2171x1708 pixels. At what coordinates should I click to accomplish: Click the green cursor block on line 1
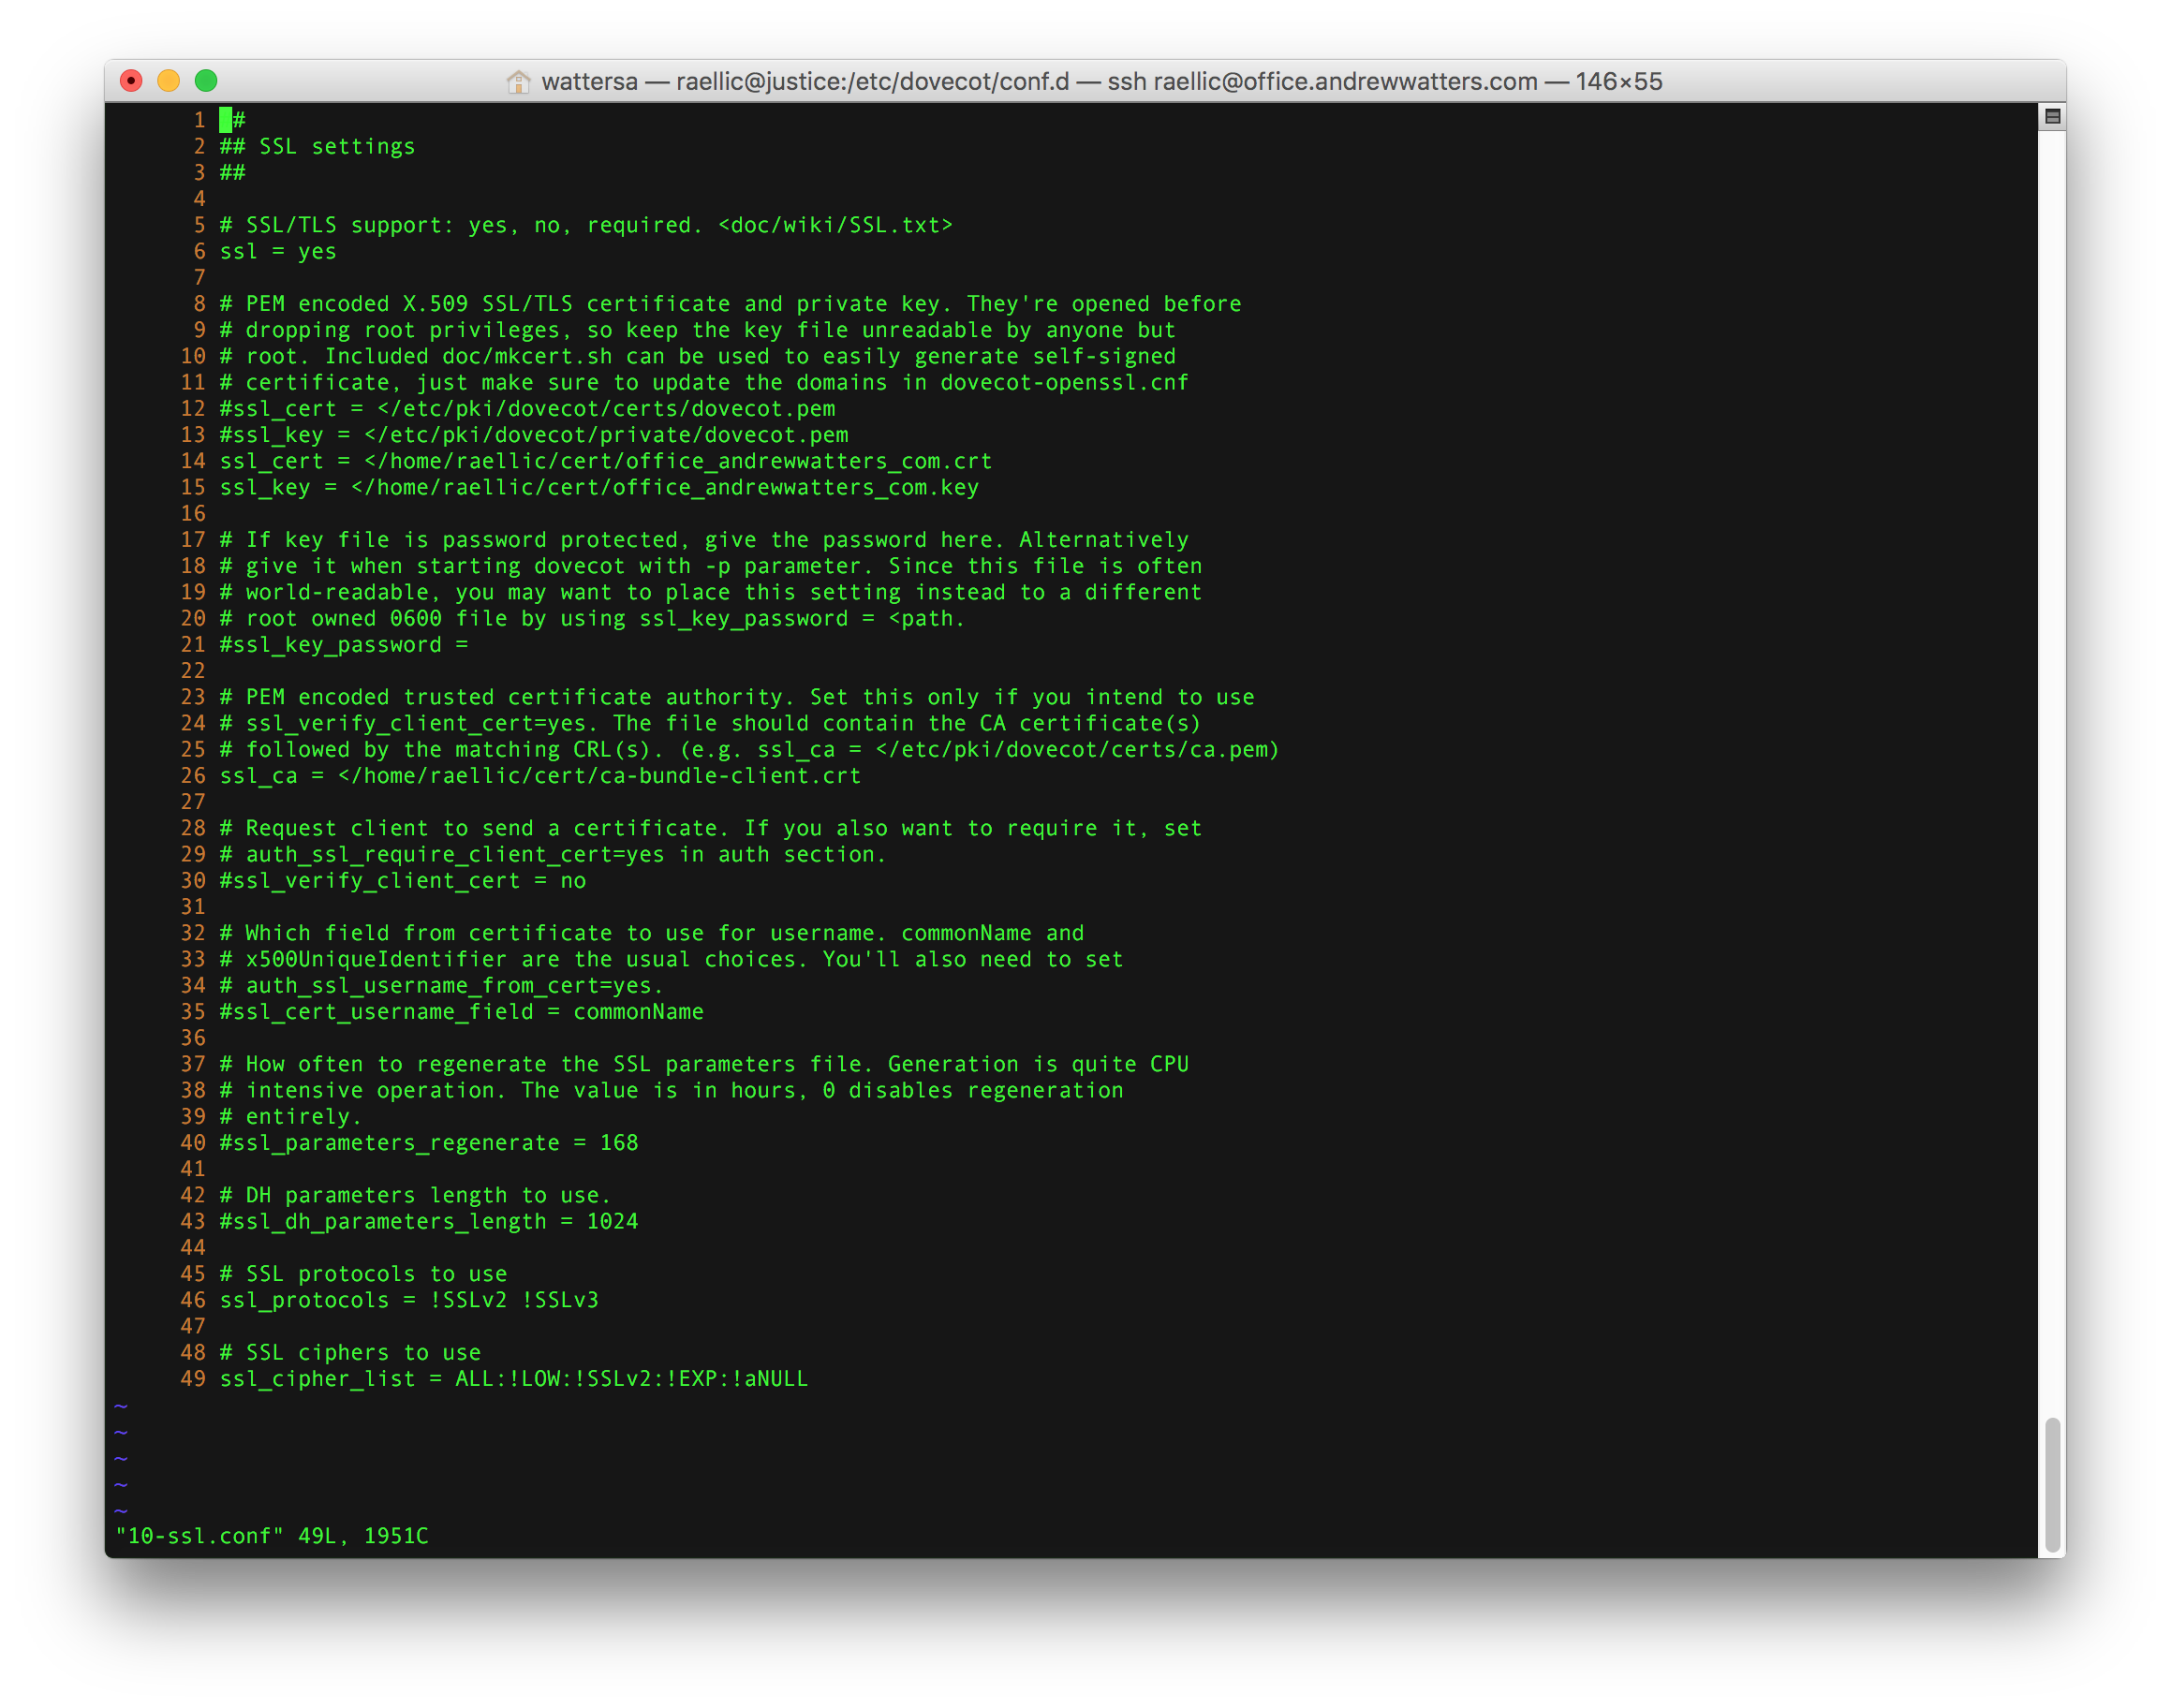coord(226,120)
